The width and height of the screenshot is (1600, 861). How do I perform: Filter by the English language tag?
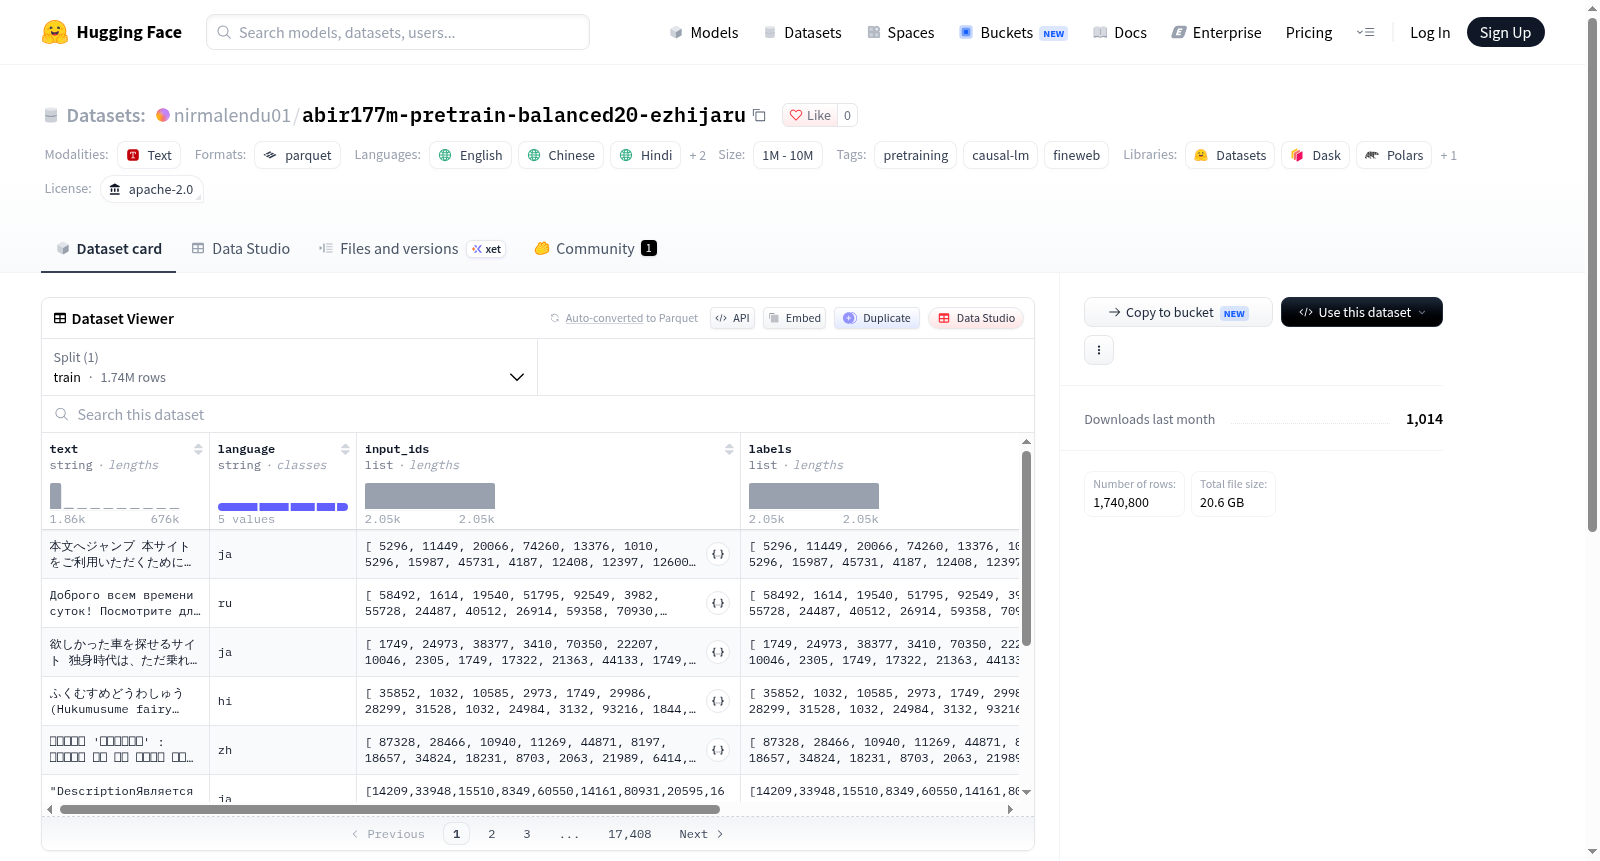click(470, 155)
